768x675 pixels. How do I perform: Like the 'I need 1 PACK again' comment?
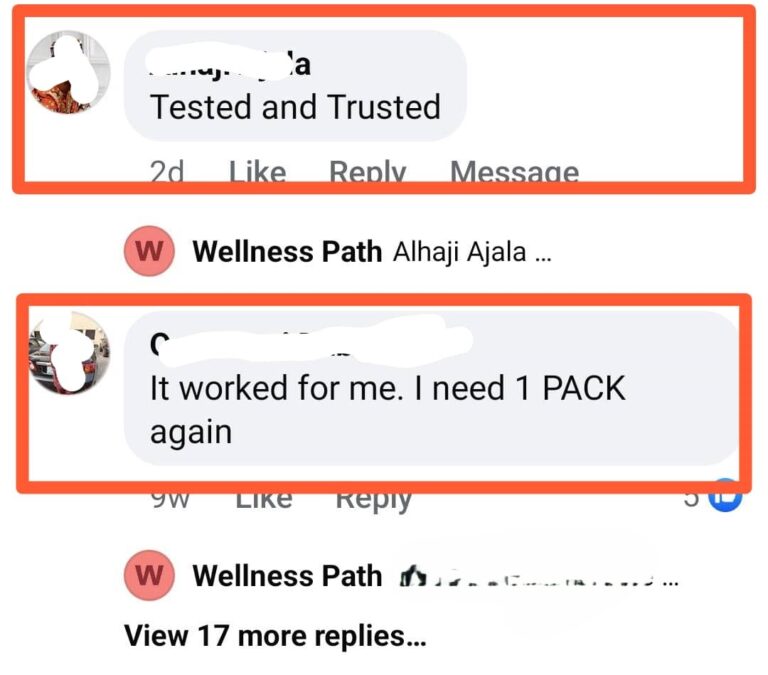pyautogui.click(x=264, y=499)
